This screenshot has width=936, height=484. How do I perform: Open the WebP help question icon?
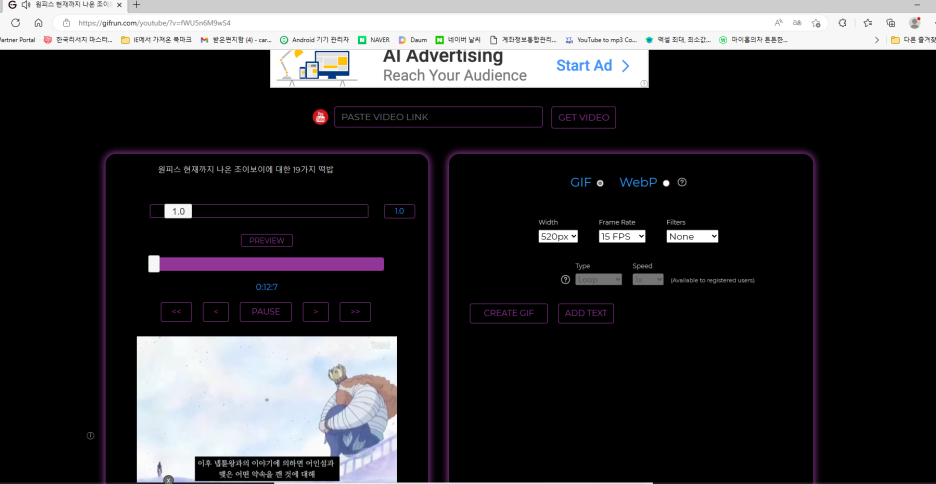coord(682,182)
